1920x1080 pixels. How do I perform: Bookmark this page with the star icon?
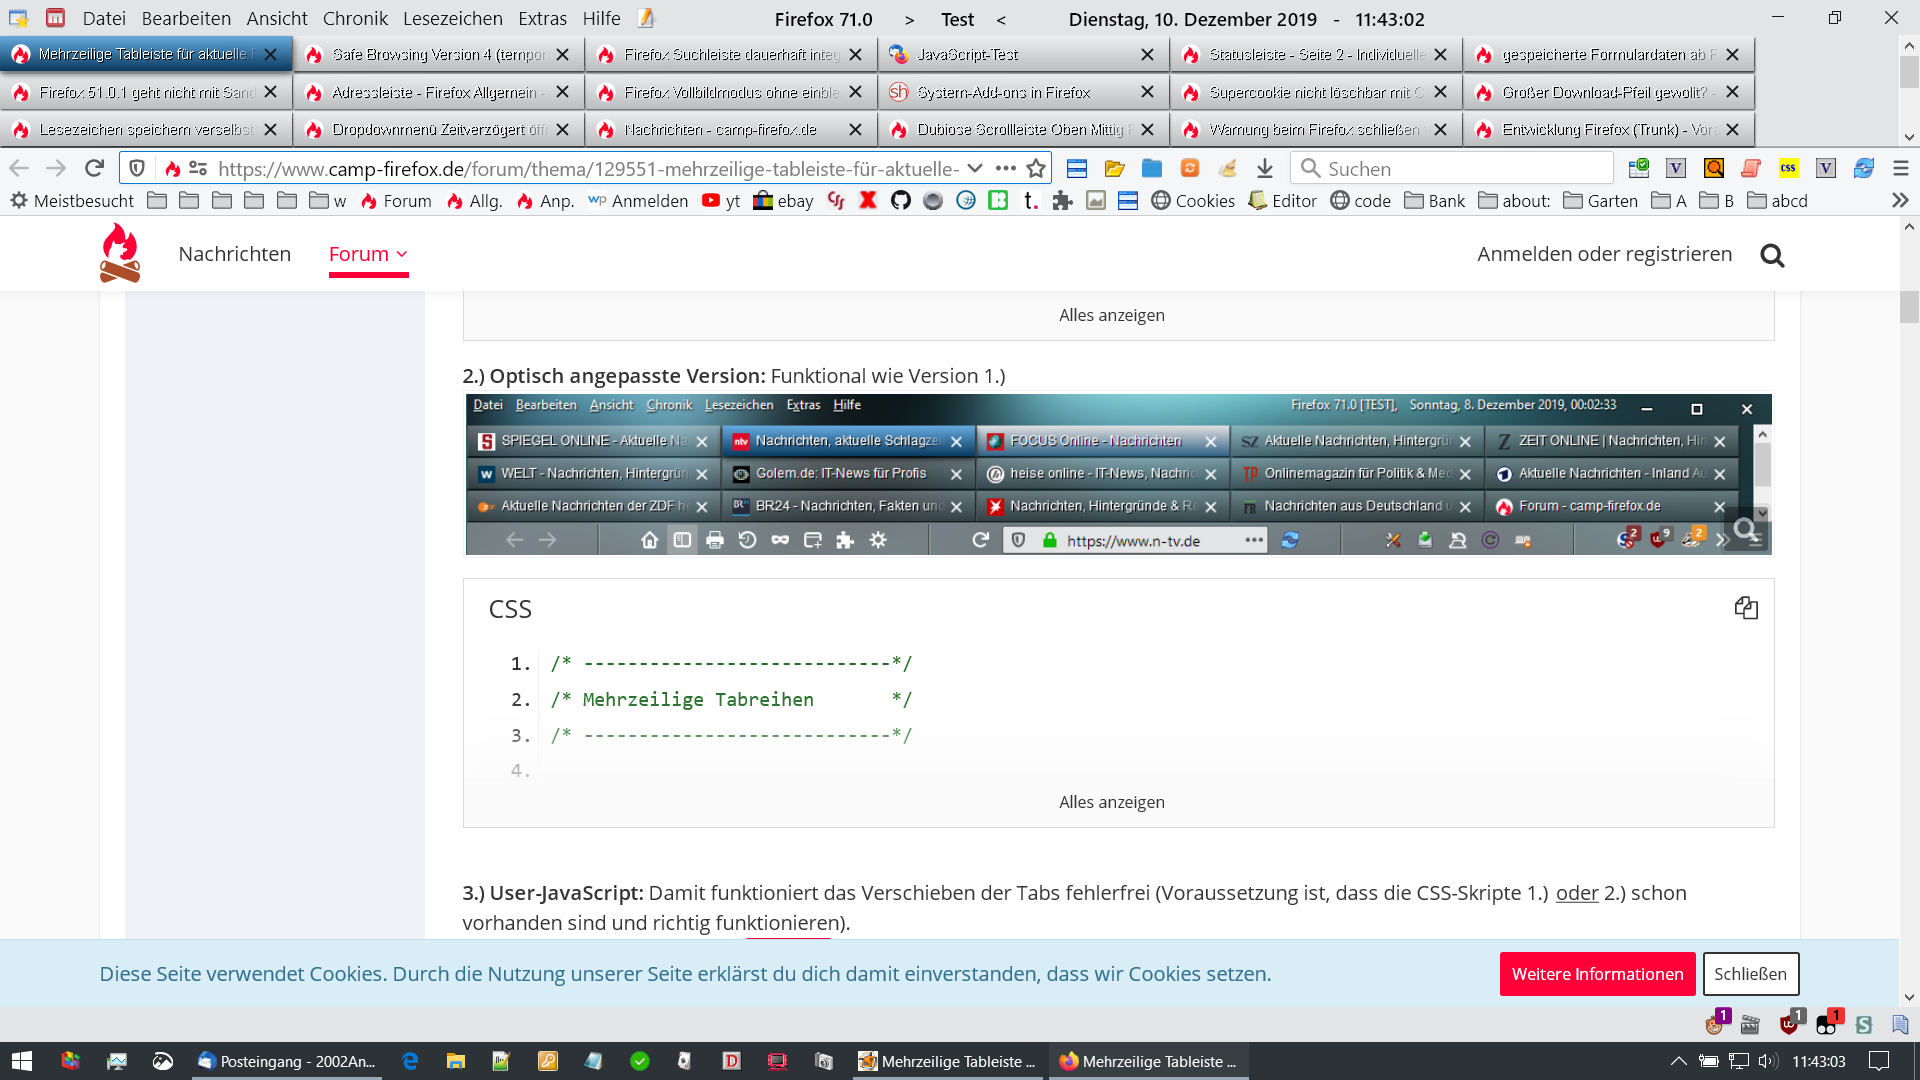pyautogui.click(x=1036, y=168)
